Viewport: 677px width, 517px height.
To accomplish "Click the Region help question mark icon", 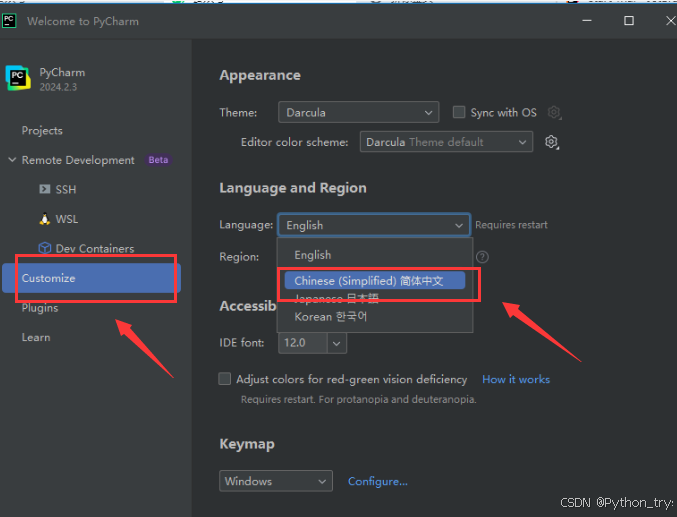I will (482, 257).
